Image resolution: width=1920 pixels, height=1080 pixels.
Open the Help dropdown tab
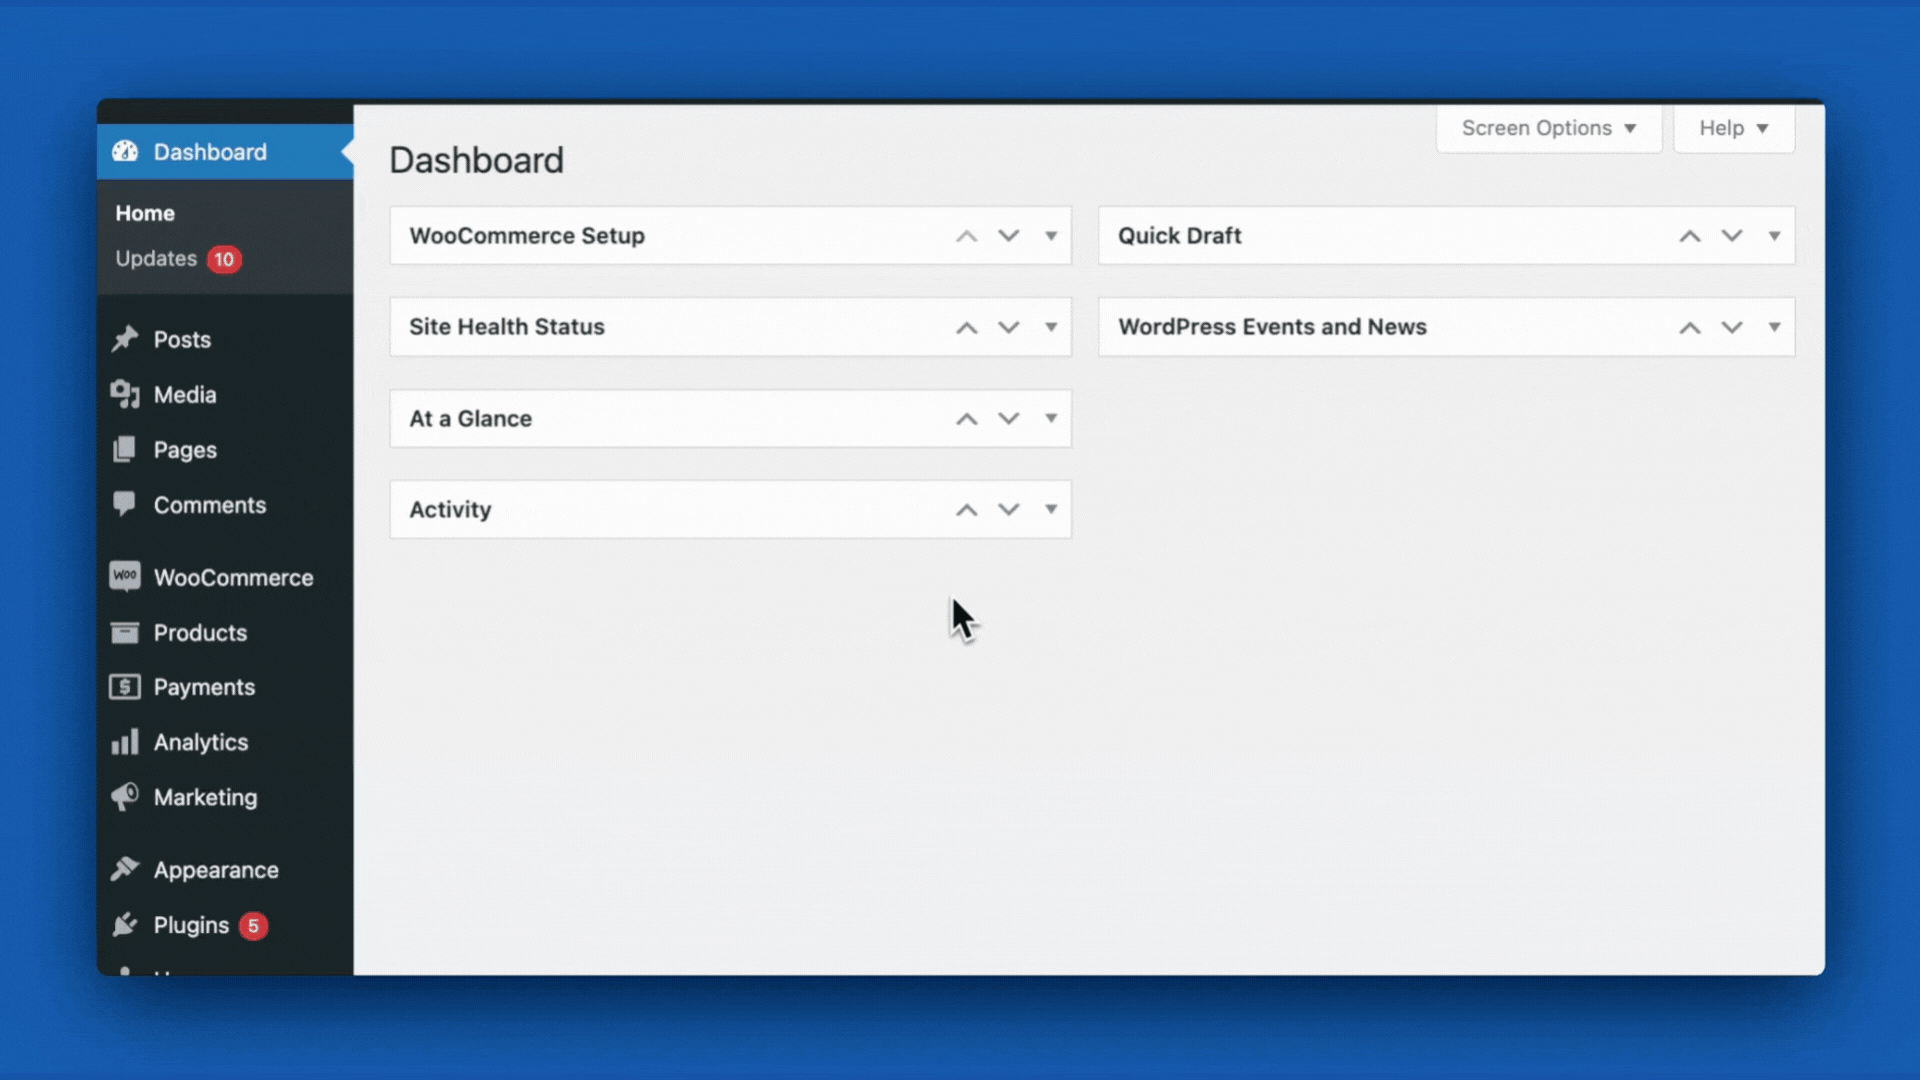(x=1734, y=128)
